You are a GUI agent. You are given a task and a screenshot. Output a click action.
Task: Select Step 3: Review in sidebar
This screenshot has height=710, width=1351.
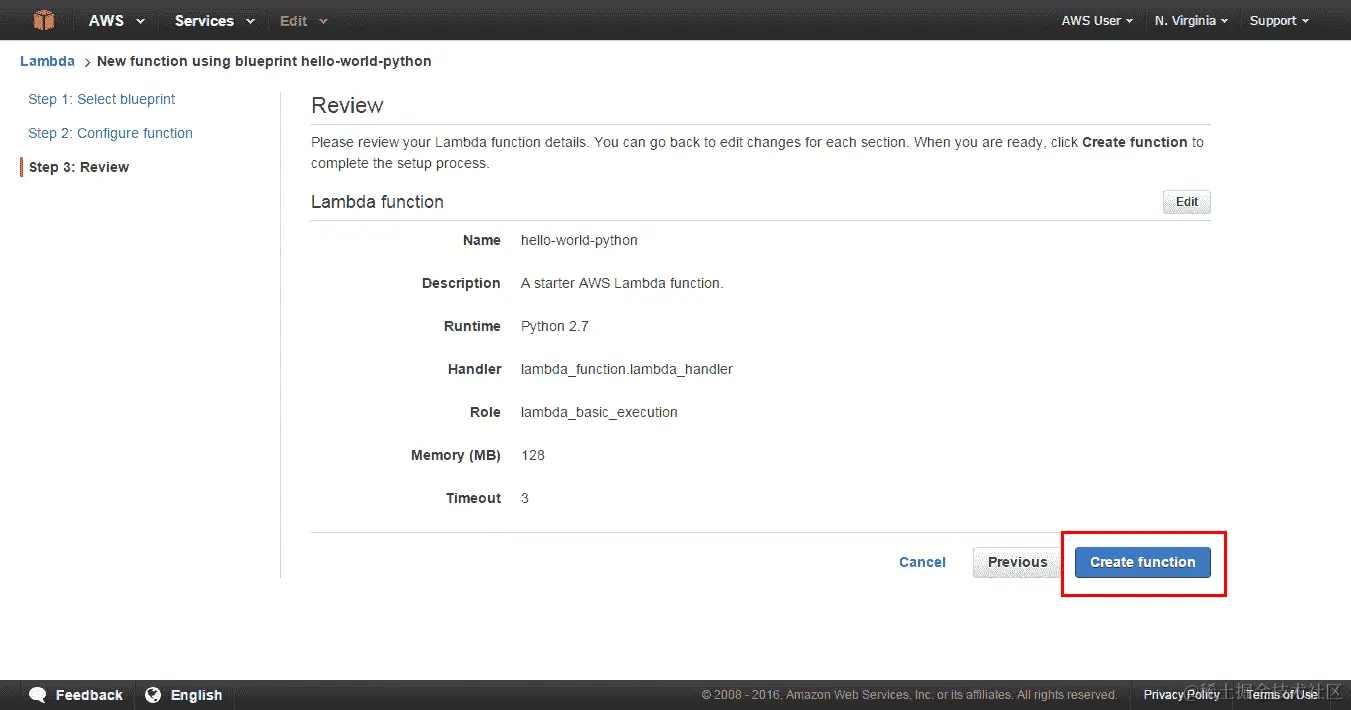(x=79, y=167)
